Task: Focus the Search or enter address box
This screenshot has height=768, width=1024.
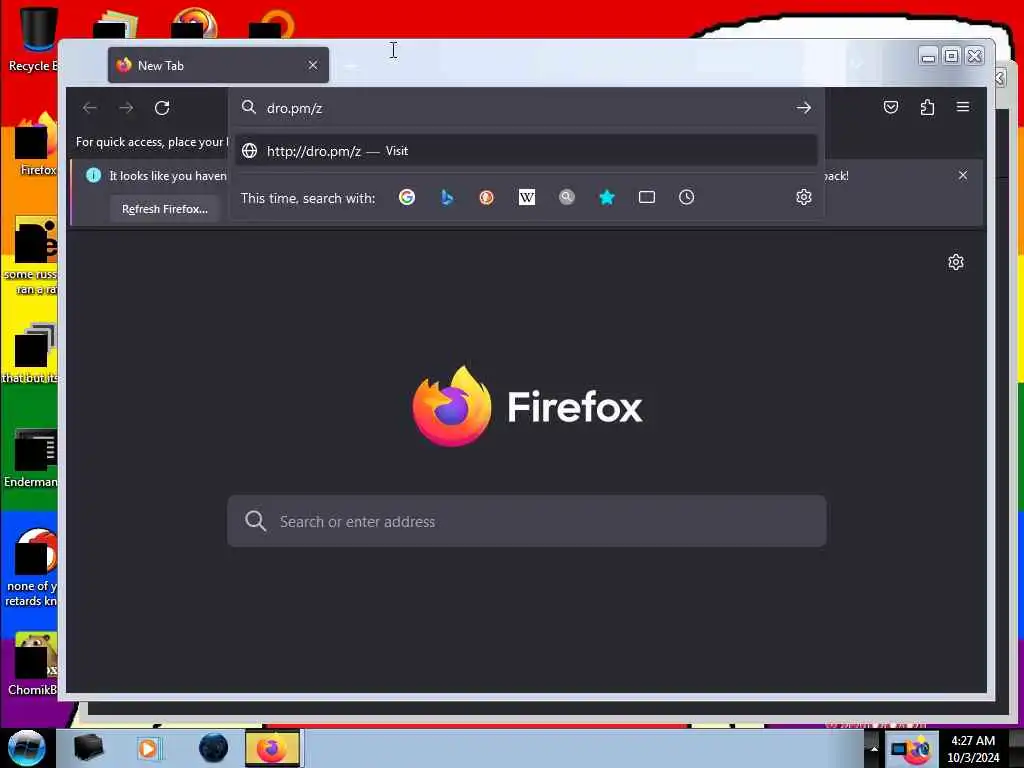Action: click(x=526, y=521)
